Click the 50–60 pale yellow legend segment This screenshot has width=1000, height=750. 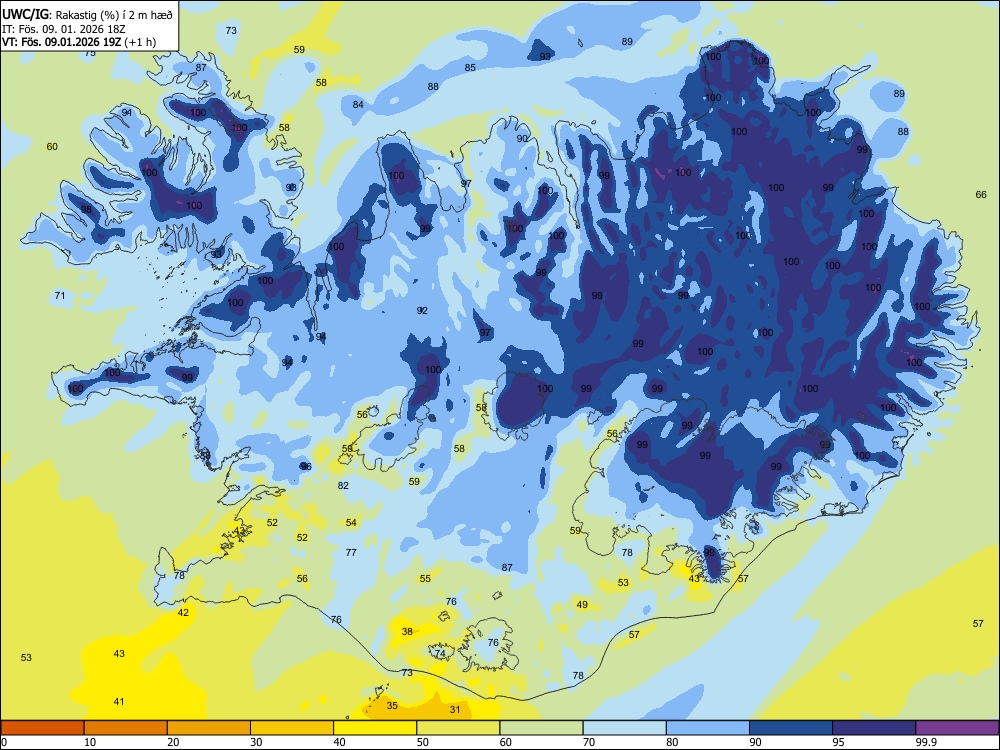(458, 728)
